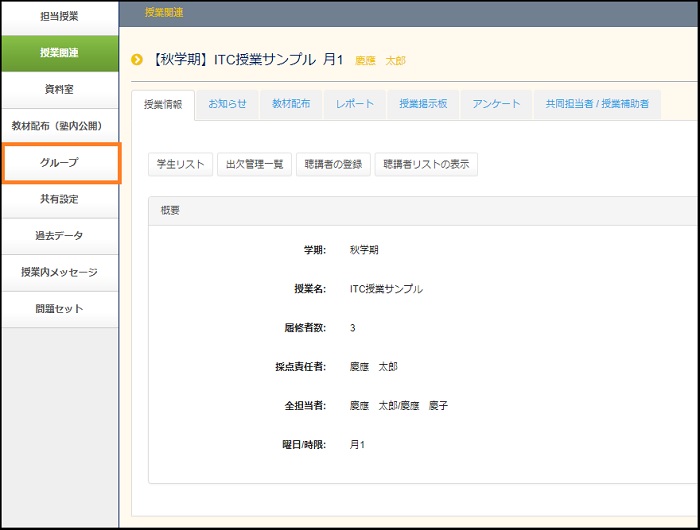Image resolution: width=700 pixels, height=530 pixels.
Task: Switch to the お知らせ tab
Action: tap(227, 104)
